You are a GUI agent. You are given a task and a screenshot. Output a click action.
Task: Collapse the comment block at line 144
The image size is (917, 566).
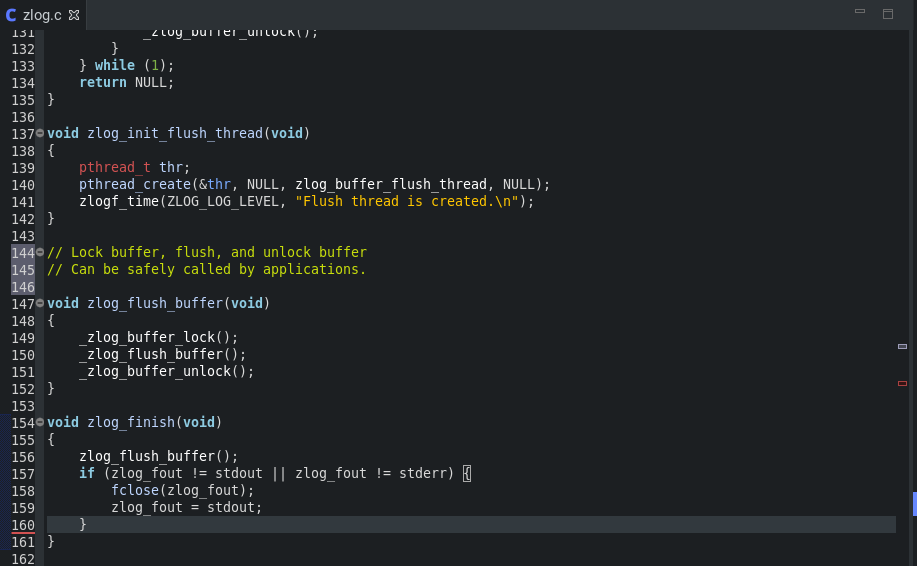click(40, 253)
